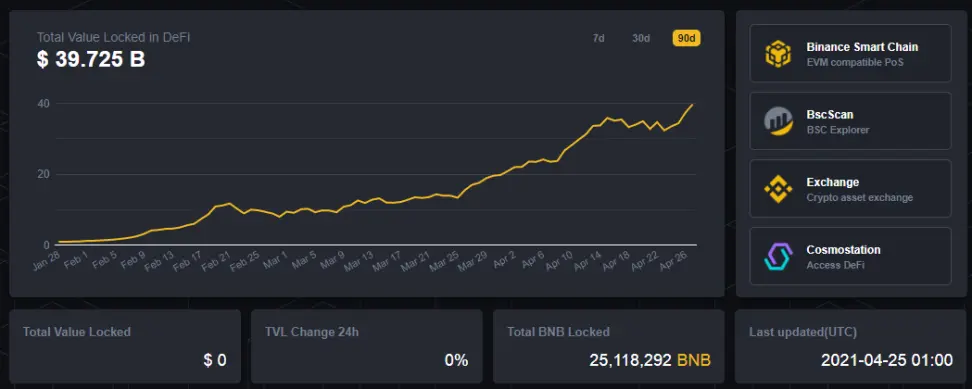Image resolution: width=972 pixels, height=389 pixels.
Task: Click the '20' y-axis label
Action: pos(42,174)
